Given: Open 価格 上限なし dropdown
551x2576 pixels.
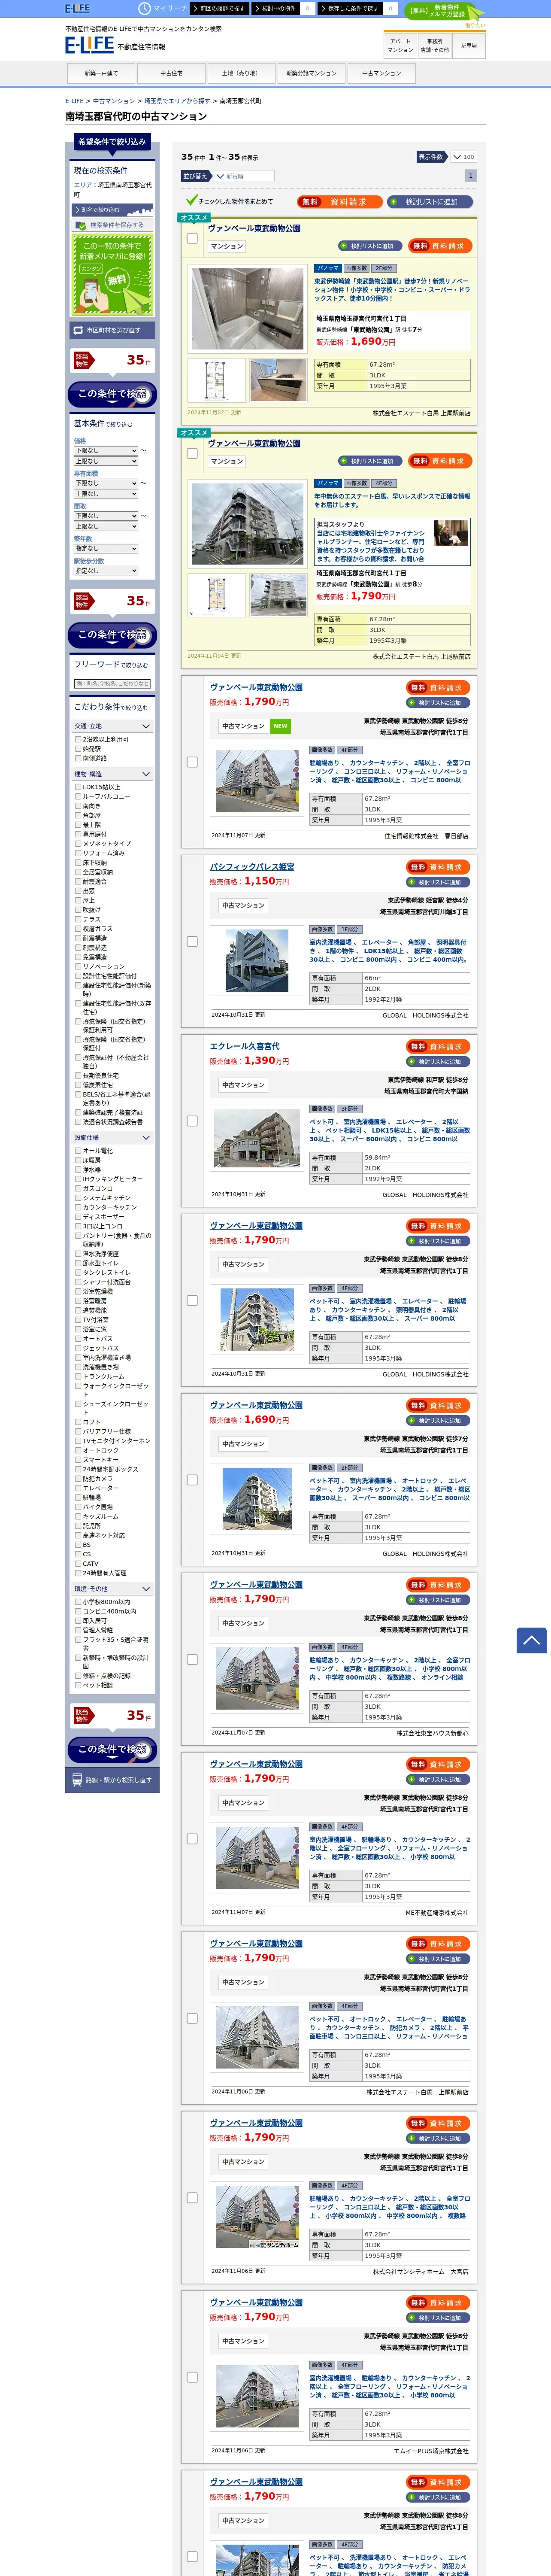Looking at the screenshot, I should point(105,461).
